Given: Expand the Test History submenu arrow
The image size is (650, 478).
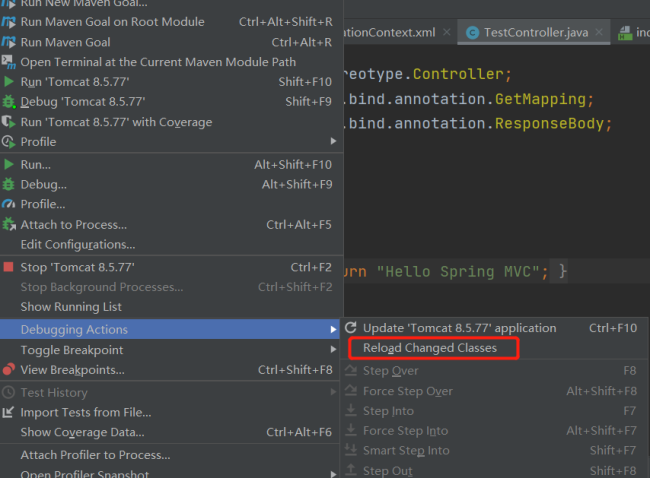Looking at the screenshot, I should [333, 392].
